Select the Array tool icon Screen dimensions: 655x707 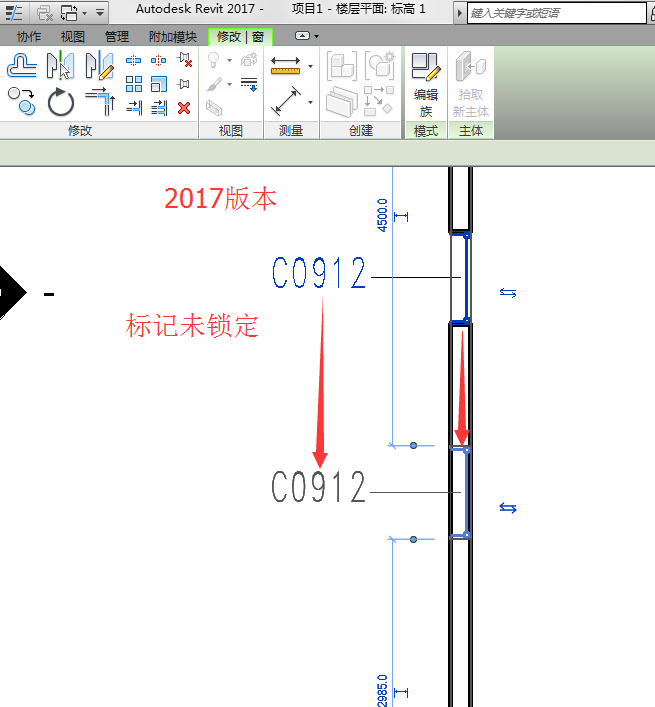134,84
